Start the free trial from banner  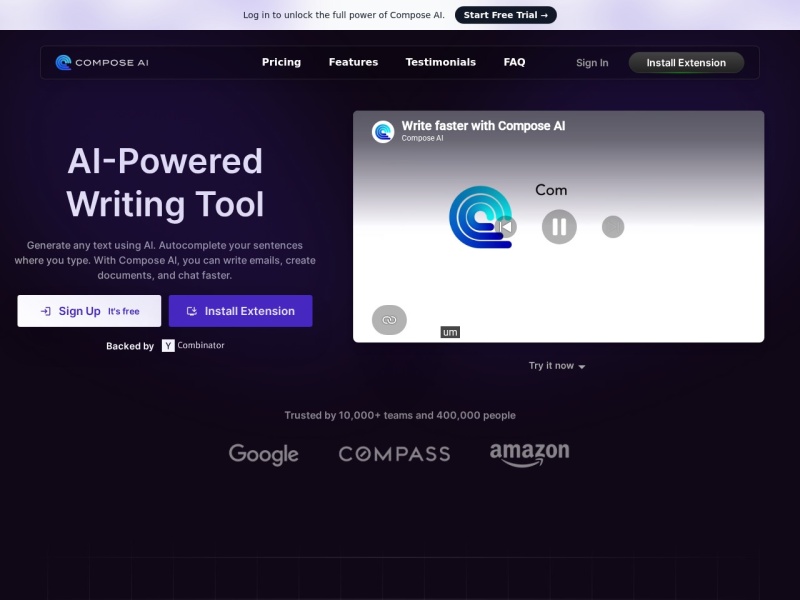click(506, 15)
